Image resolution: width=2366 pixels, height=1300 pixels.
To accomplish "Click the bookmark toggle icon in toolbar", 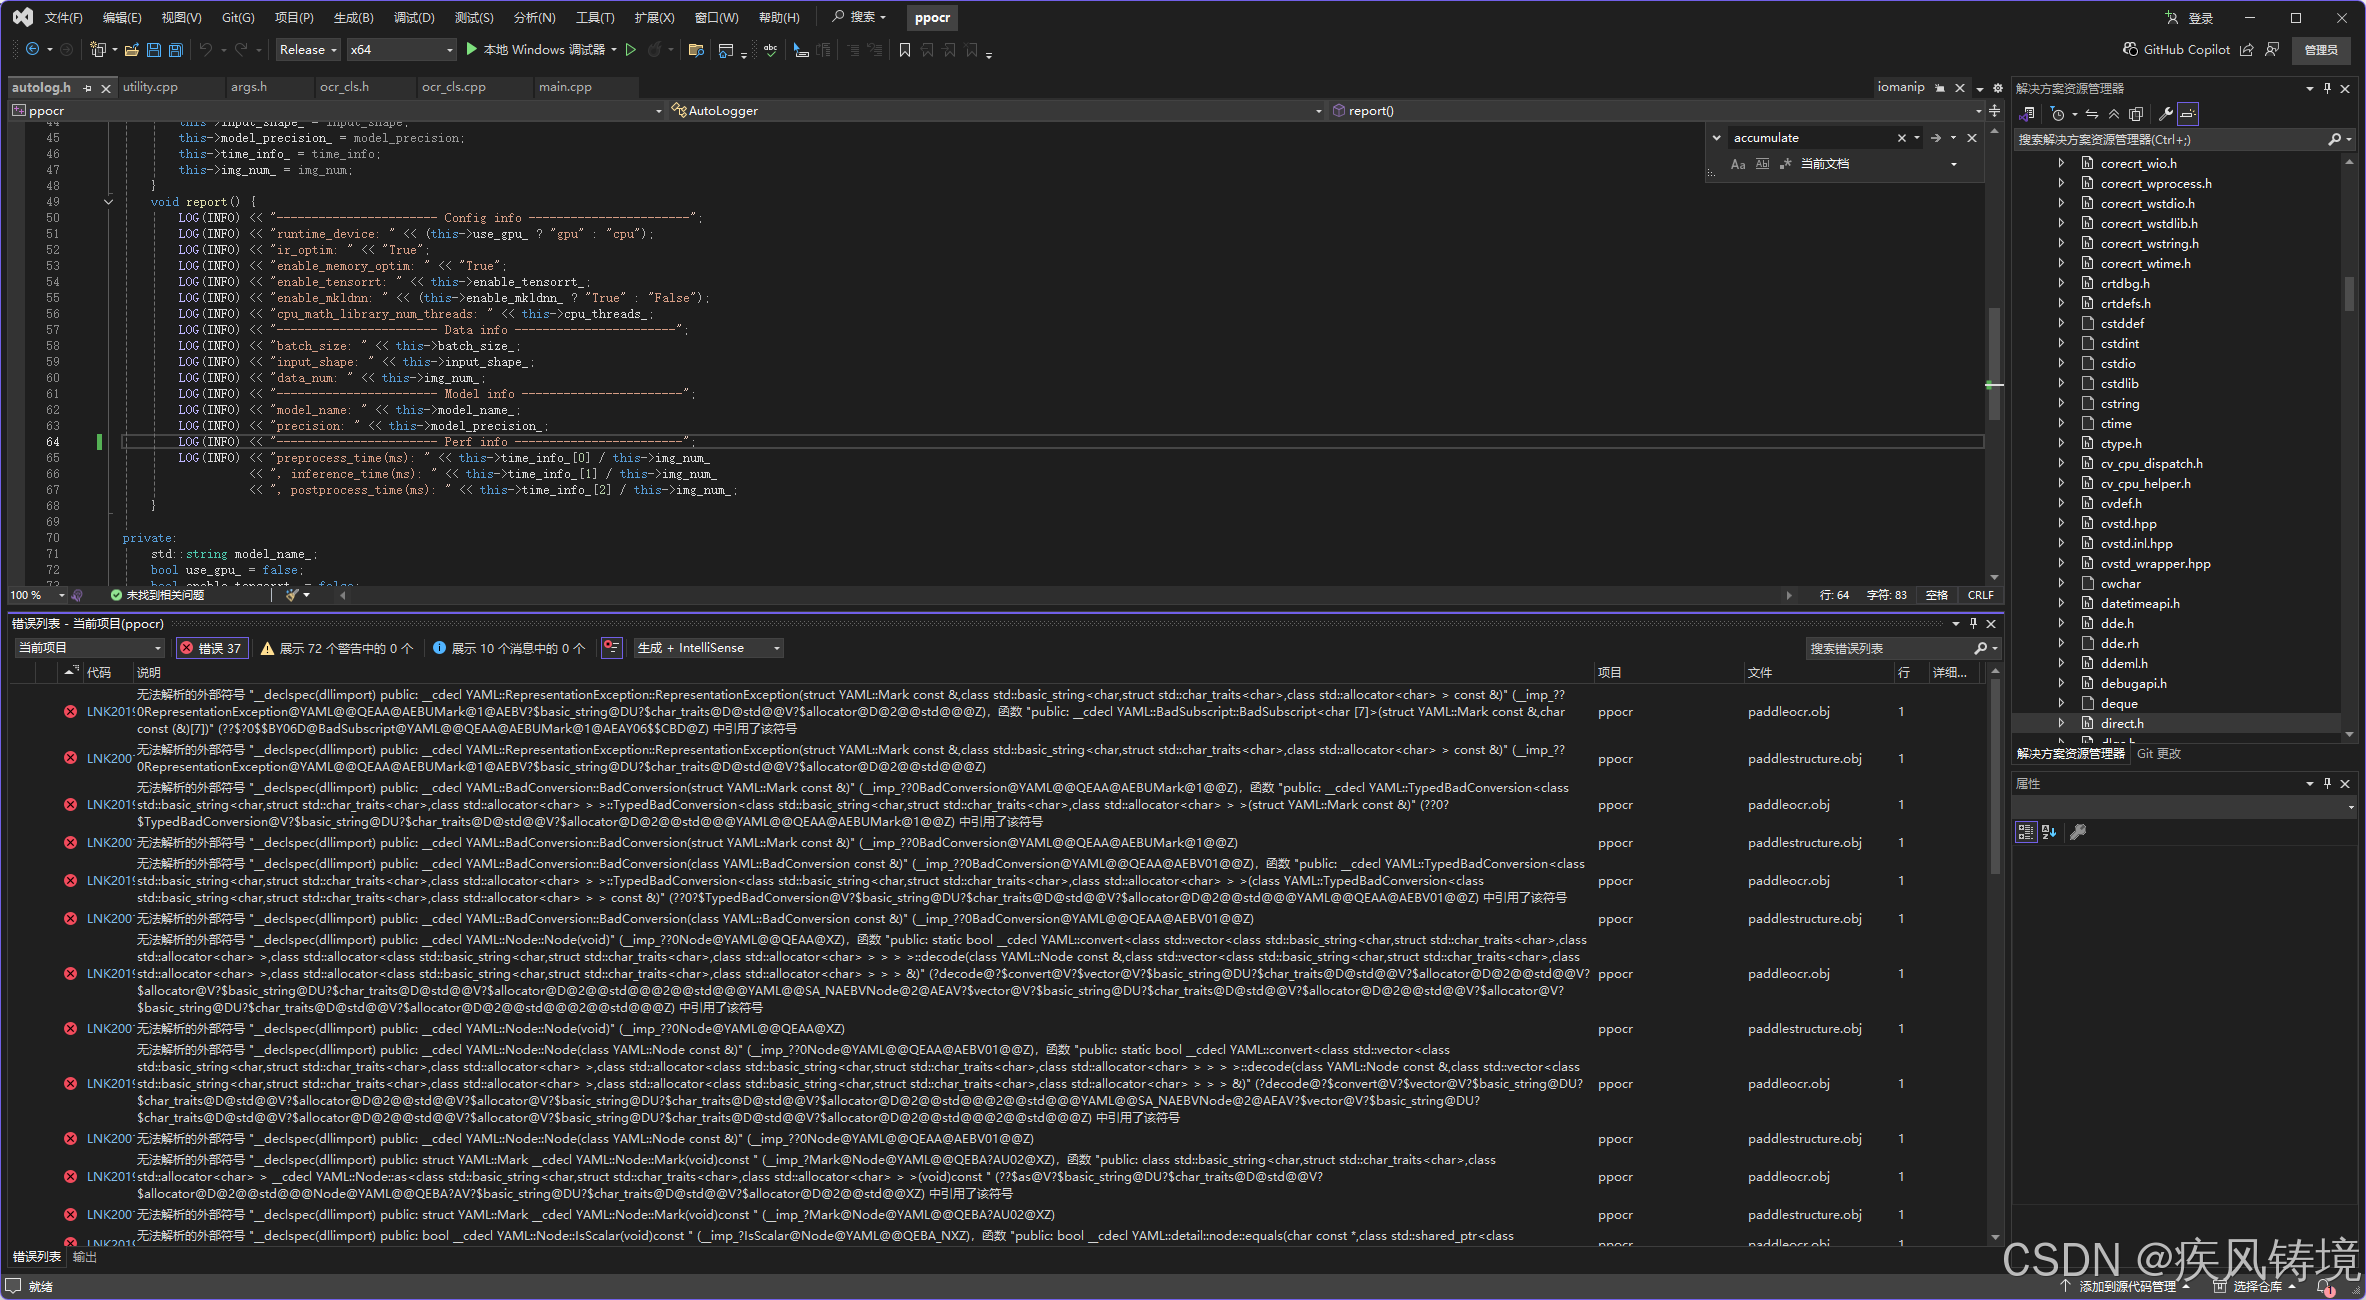I will click(904, 50).
